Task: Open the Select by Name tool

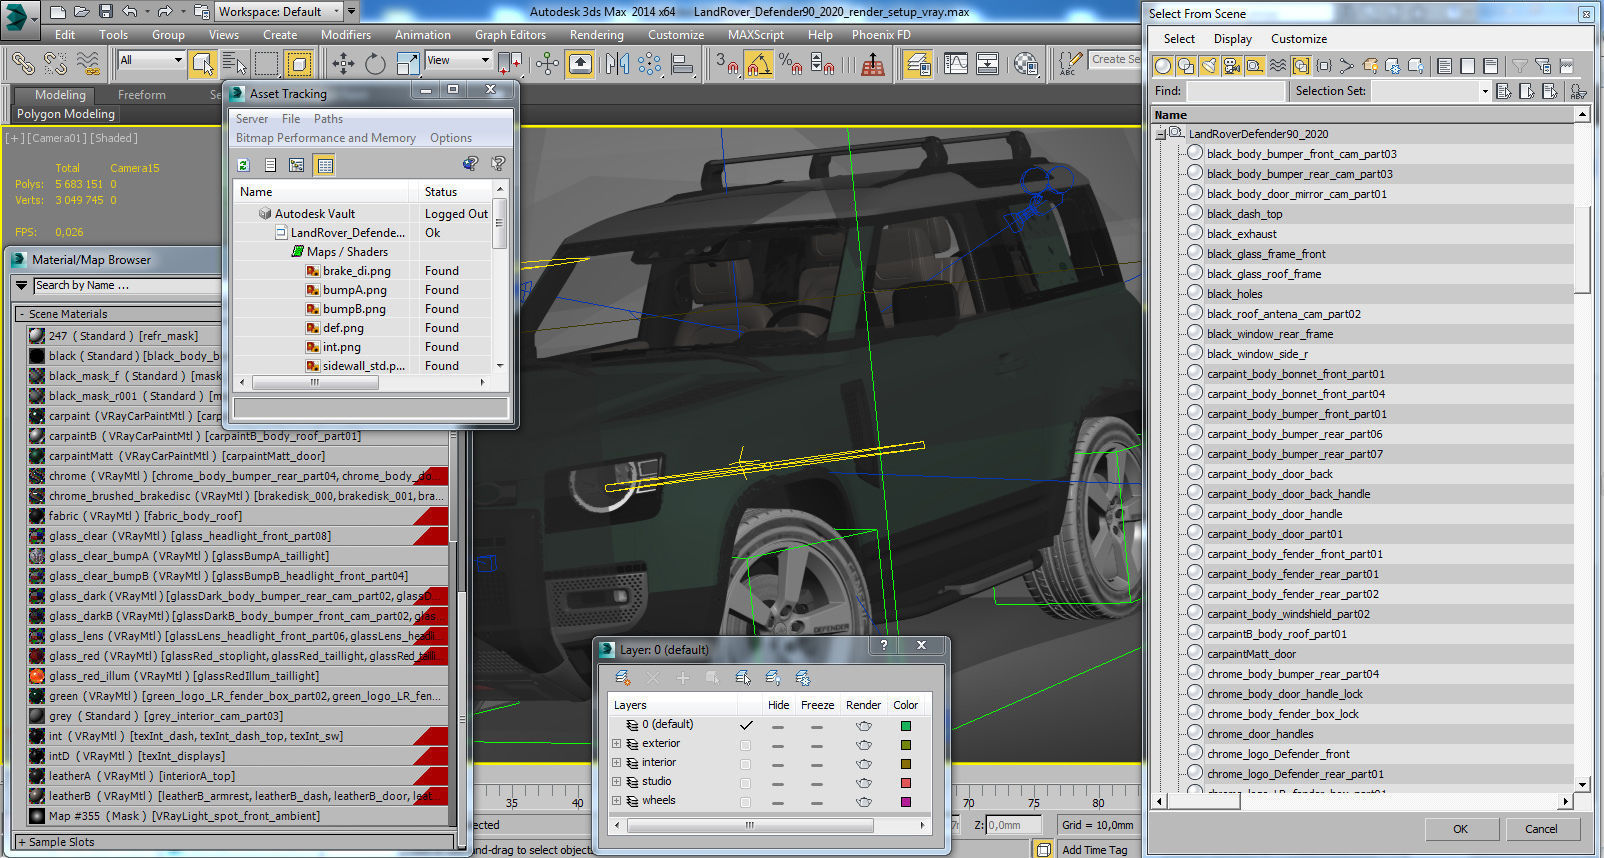Action: (x=235, y=64)
